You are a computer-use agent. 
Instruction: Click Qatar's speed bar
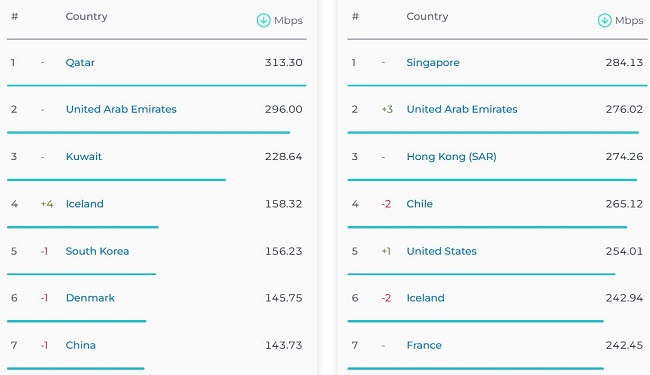coord(157,85)
